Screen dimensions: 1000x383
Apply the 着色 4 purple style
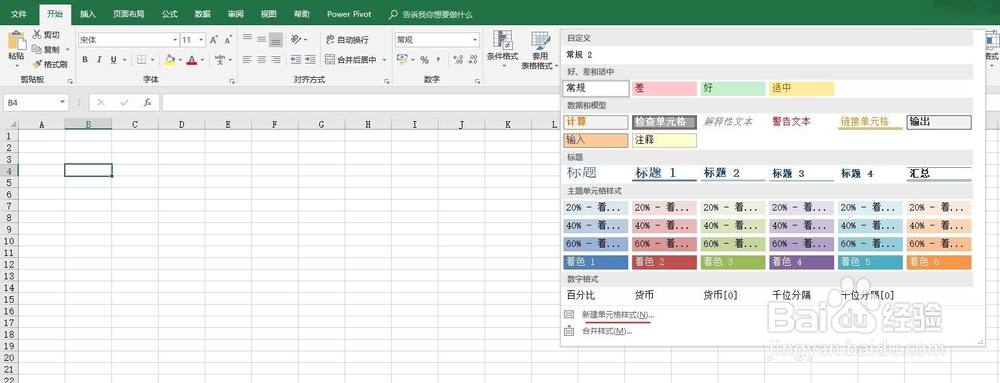coord(802,262)
